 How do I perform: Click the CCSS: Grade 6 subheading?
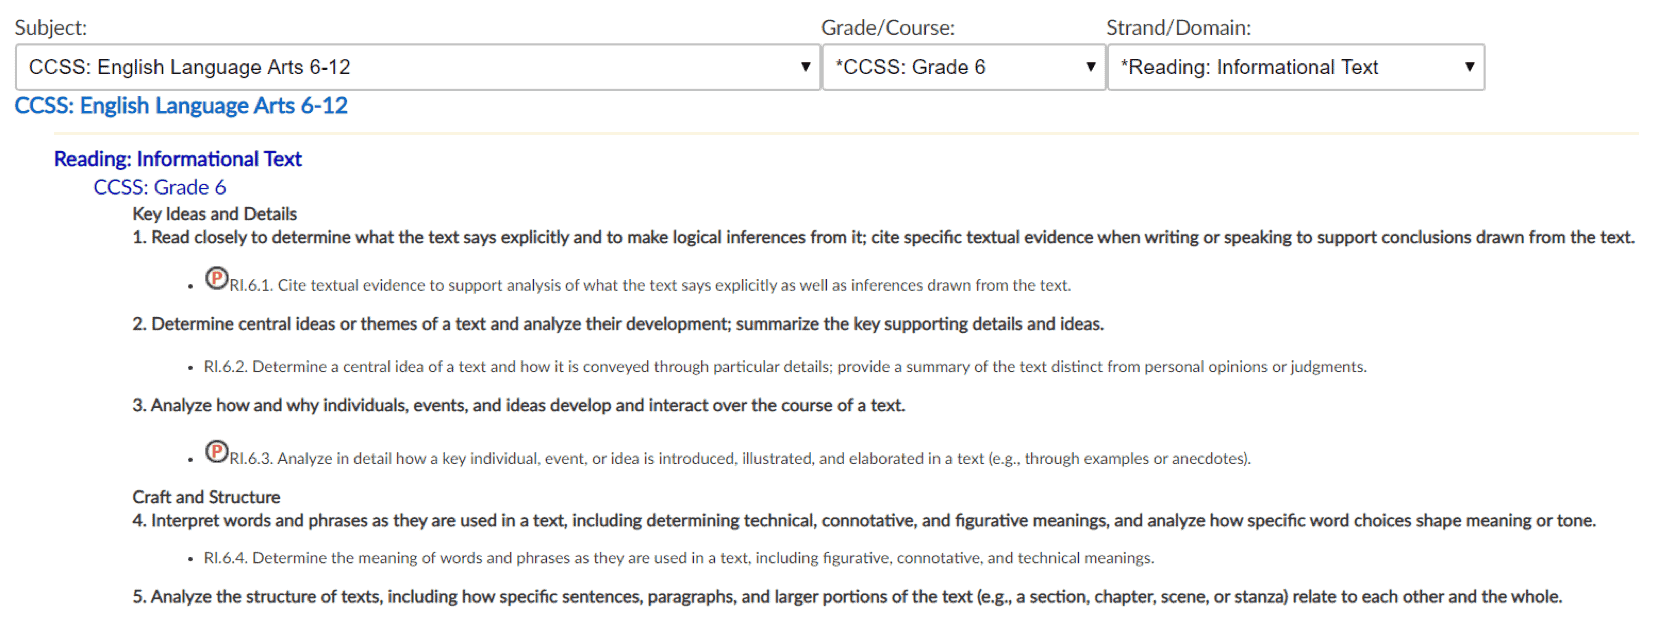[160, 187]
